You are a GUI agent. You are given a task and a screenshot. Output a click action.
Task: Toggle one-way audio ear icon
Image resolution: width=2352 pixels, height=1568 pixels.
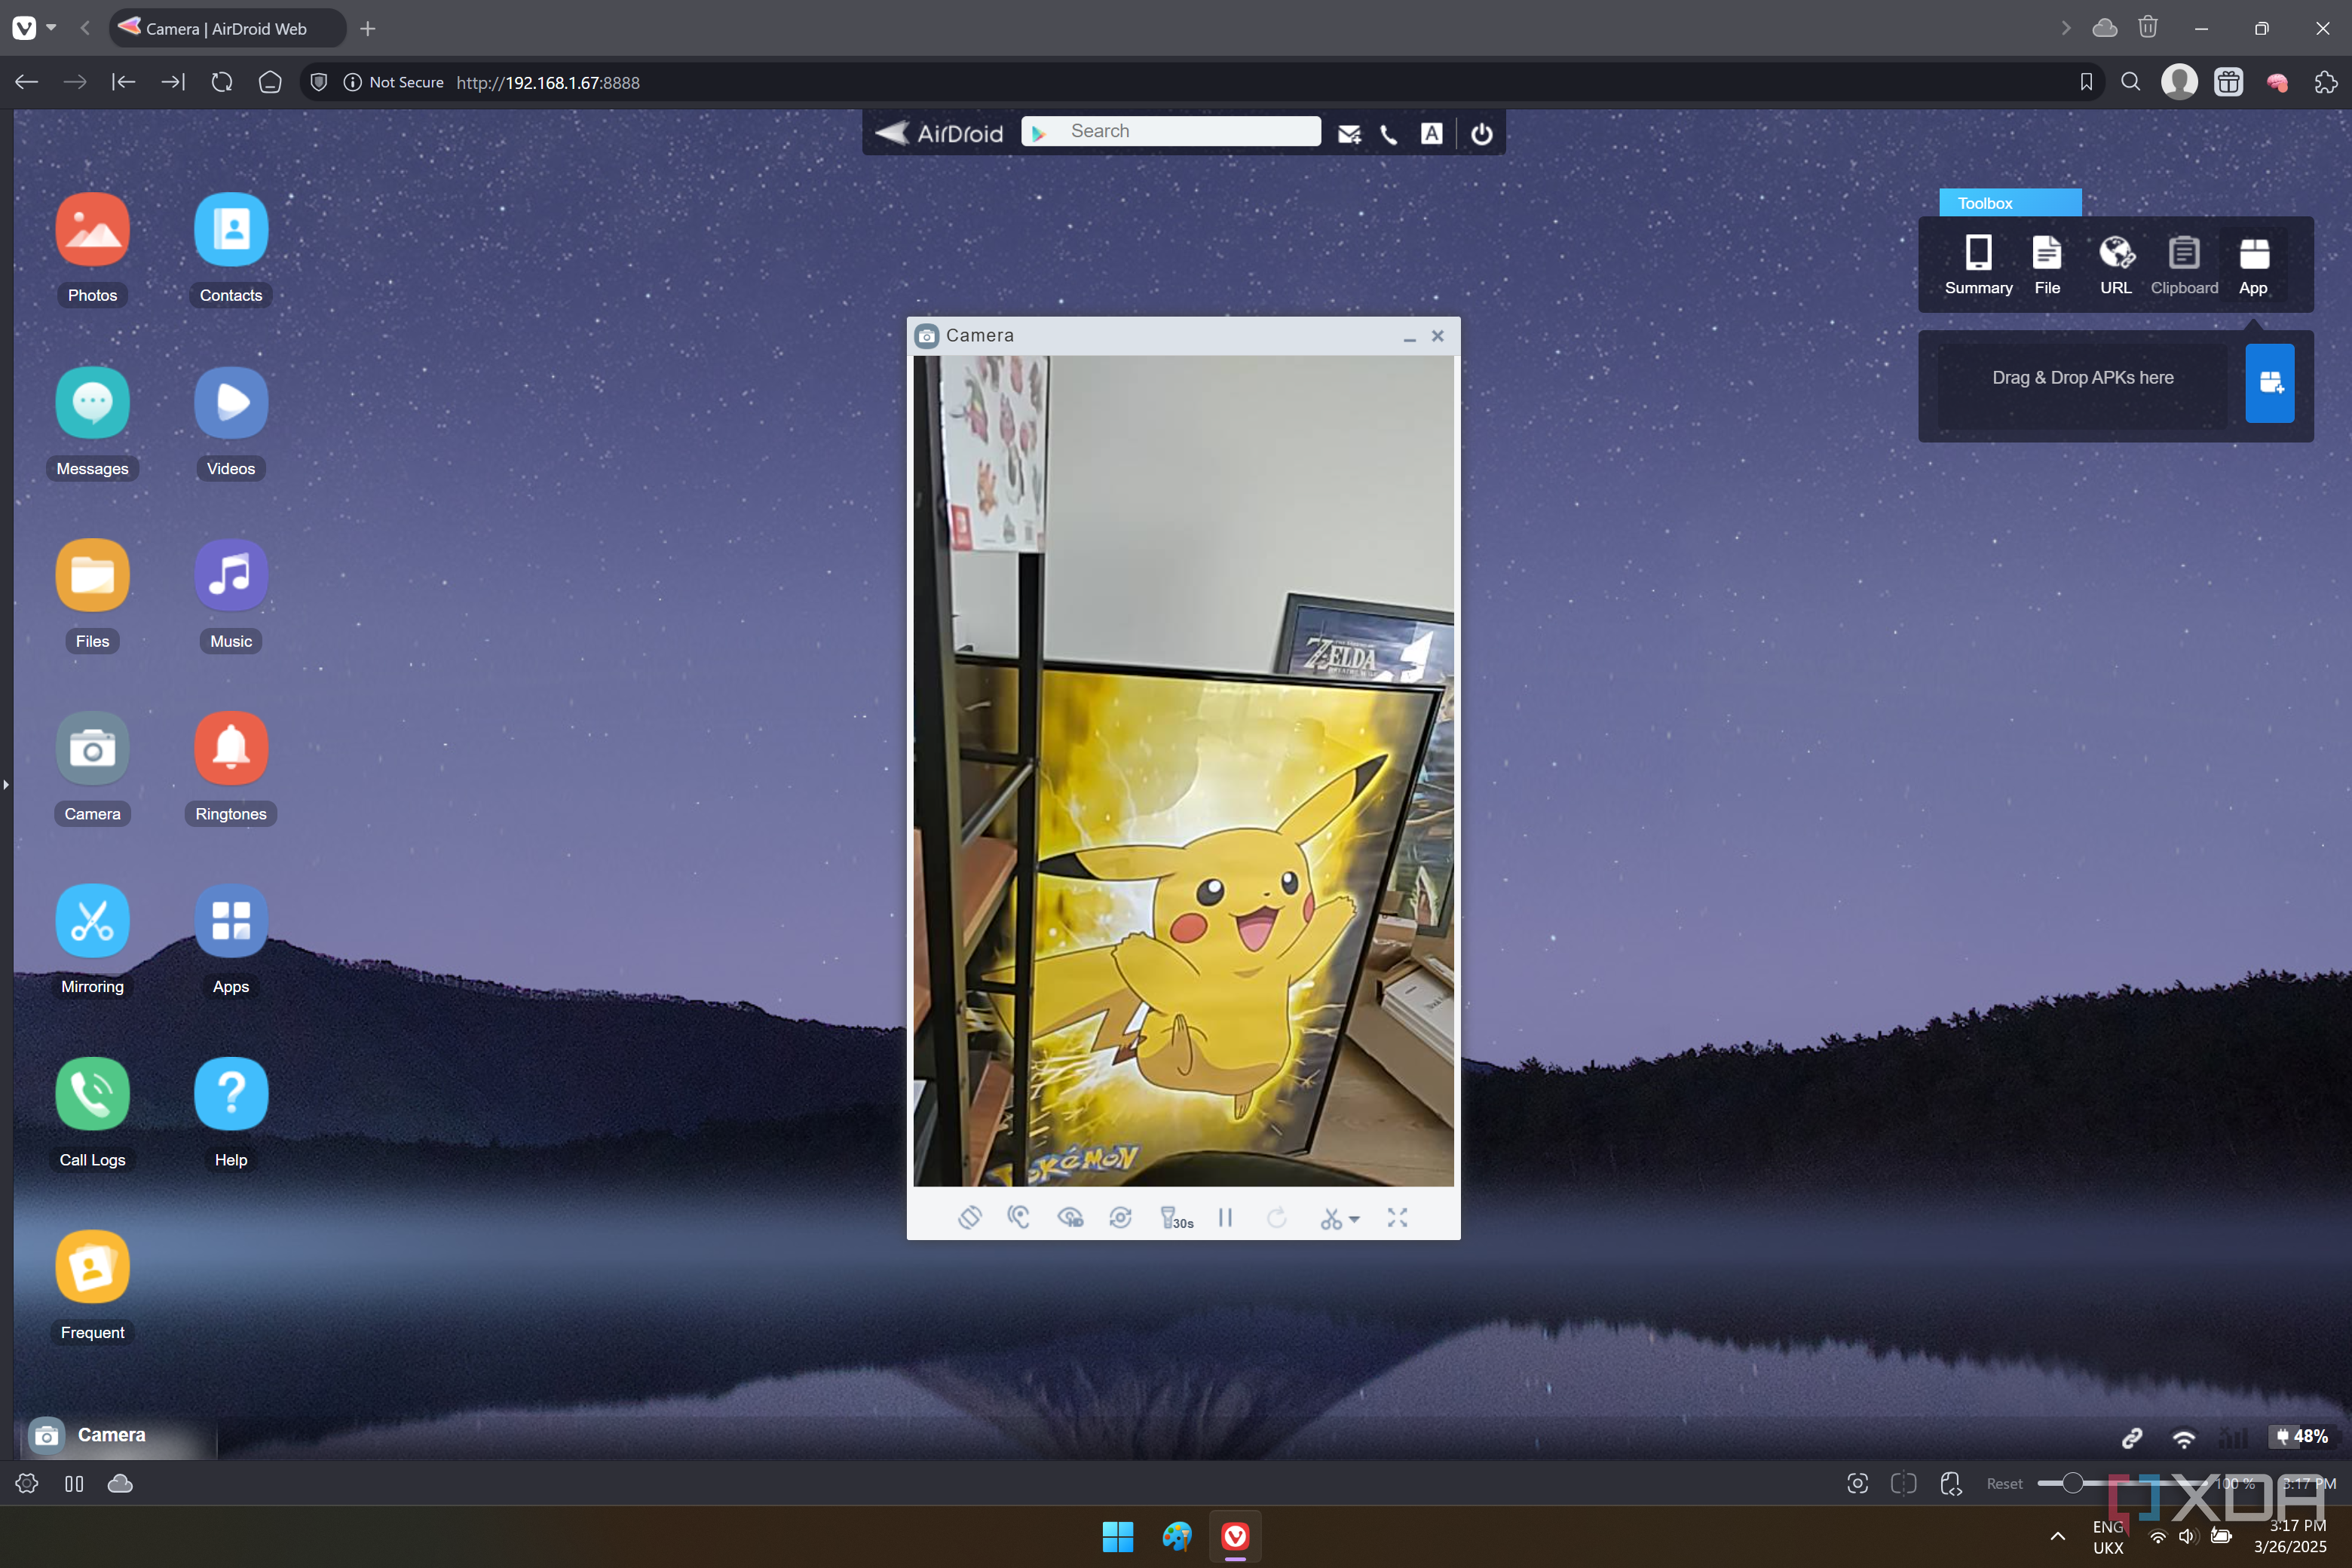[1019, 1217]
